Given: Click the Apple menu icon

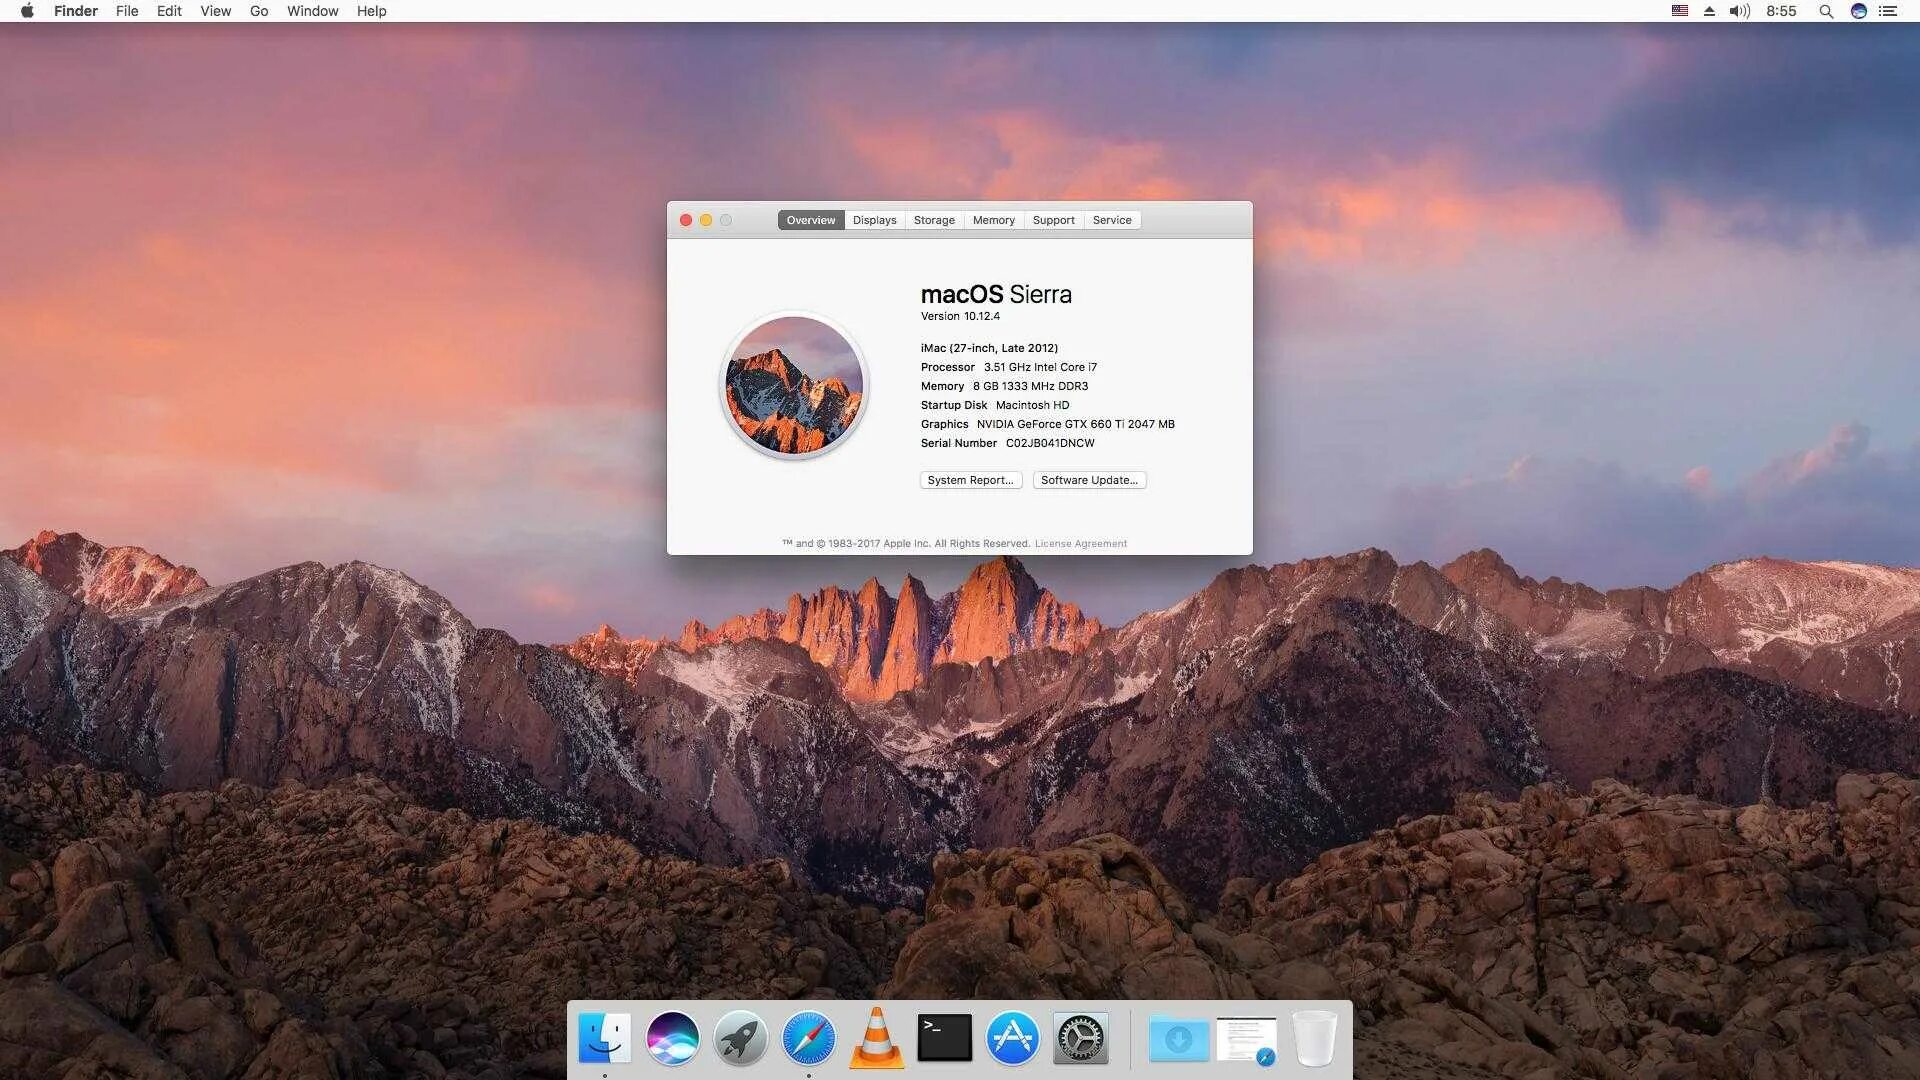Looking at the screenshot, I should [x=24, y=11].
